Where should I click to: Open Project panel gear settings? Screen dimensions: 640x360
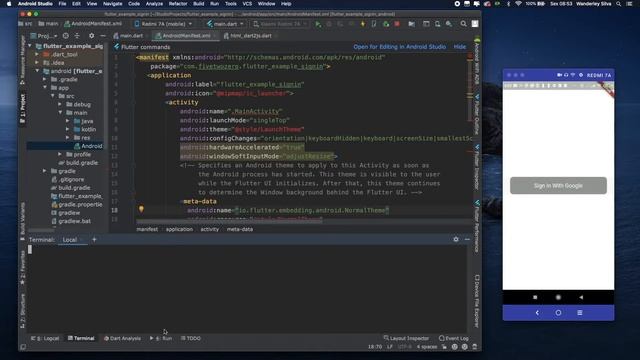(x=91, y=36)
